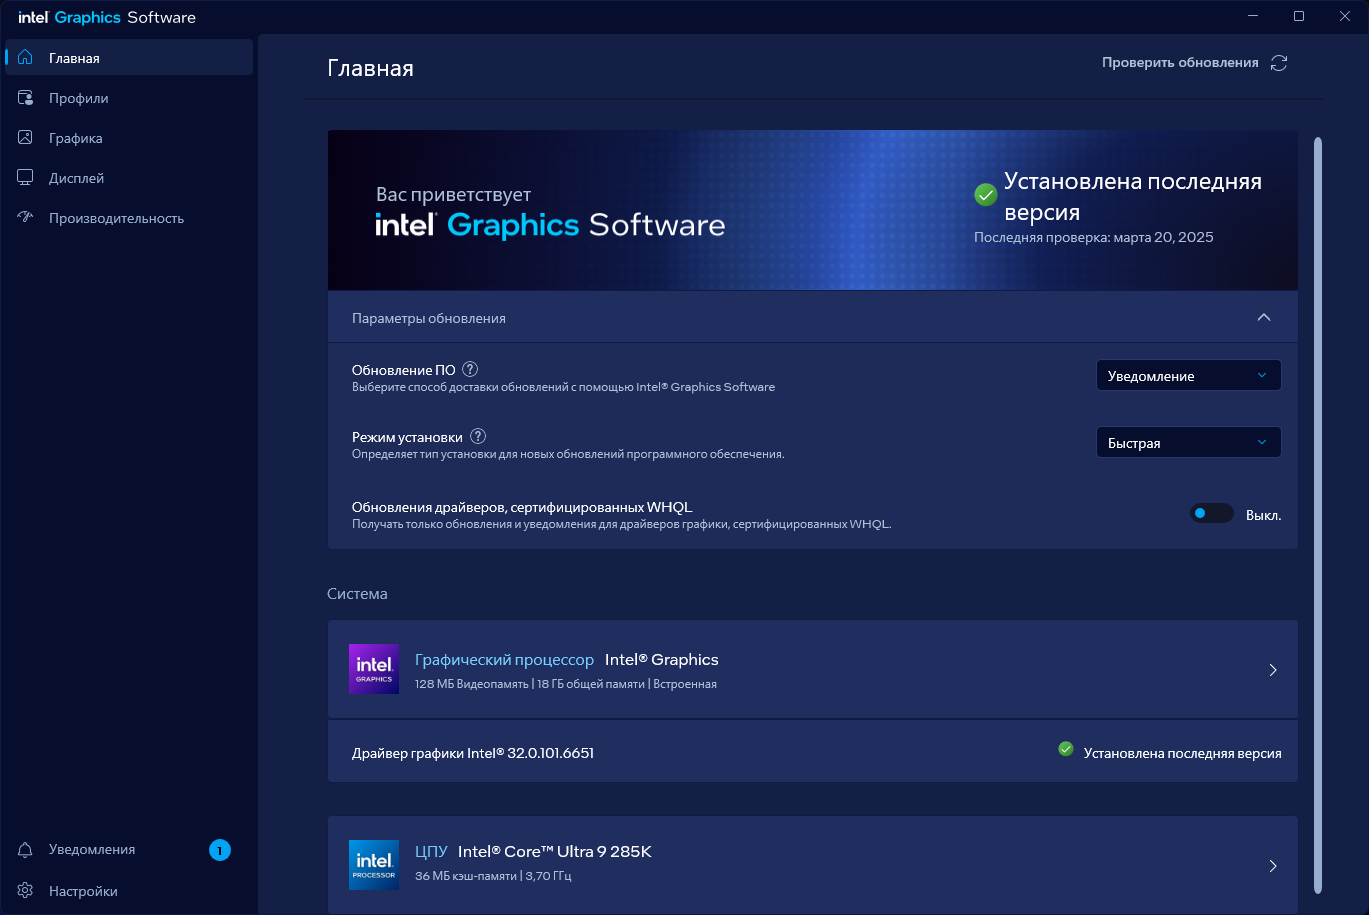Click the Profiles icon in sidebar

(26, 98)
